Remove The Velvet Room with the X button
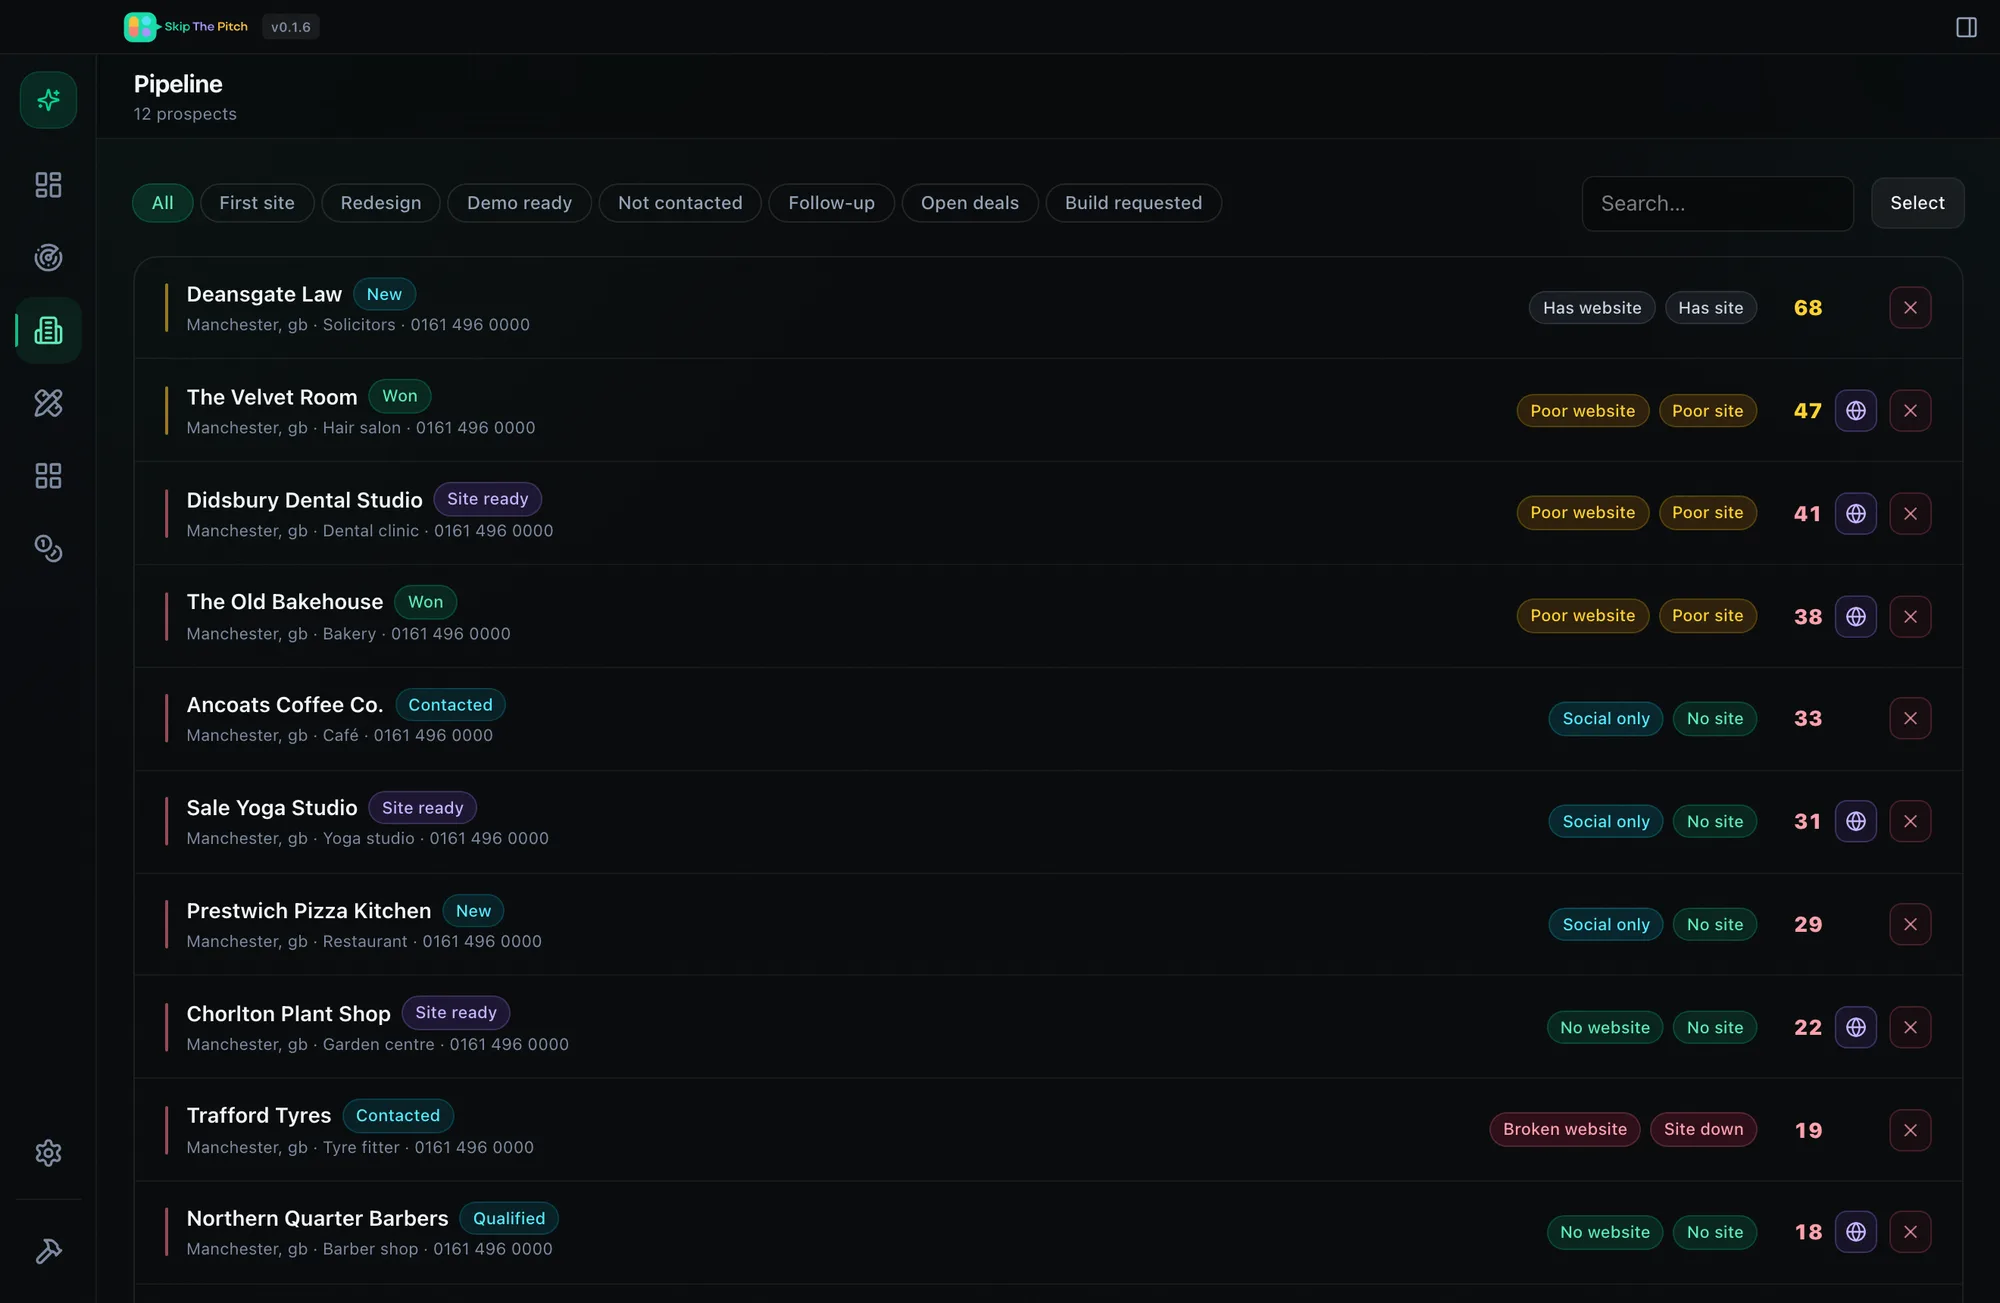Screen dimensions: 2000x1303 pos(1910,411)
